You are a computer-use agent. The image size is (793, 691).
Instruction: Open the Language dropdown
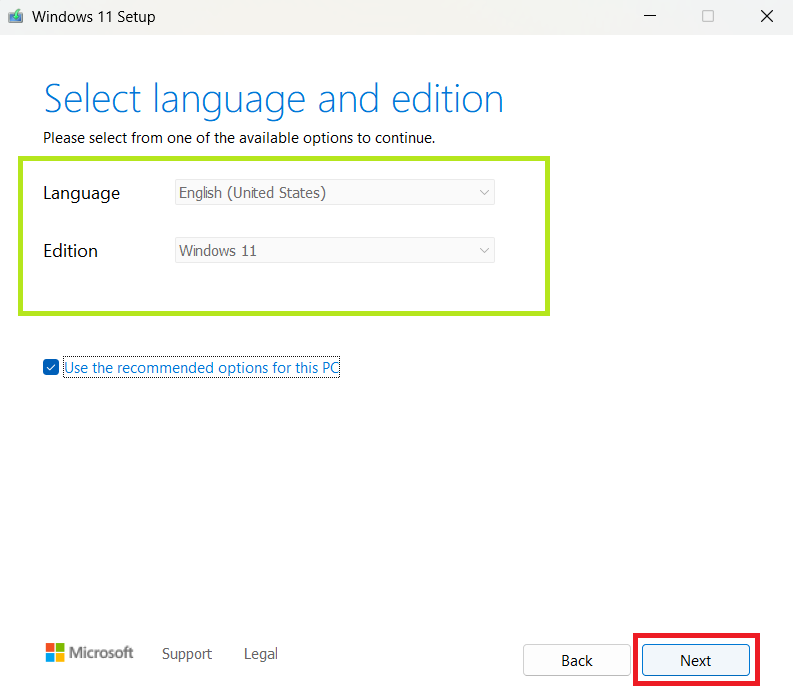[335, 192]
